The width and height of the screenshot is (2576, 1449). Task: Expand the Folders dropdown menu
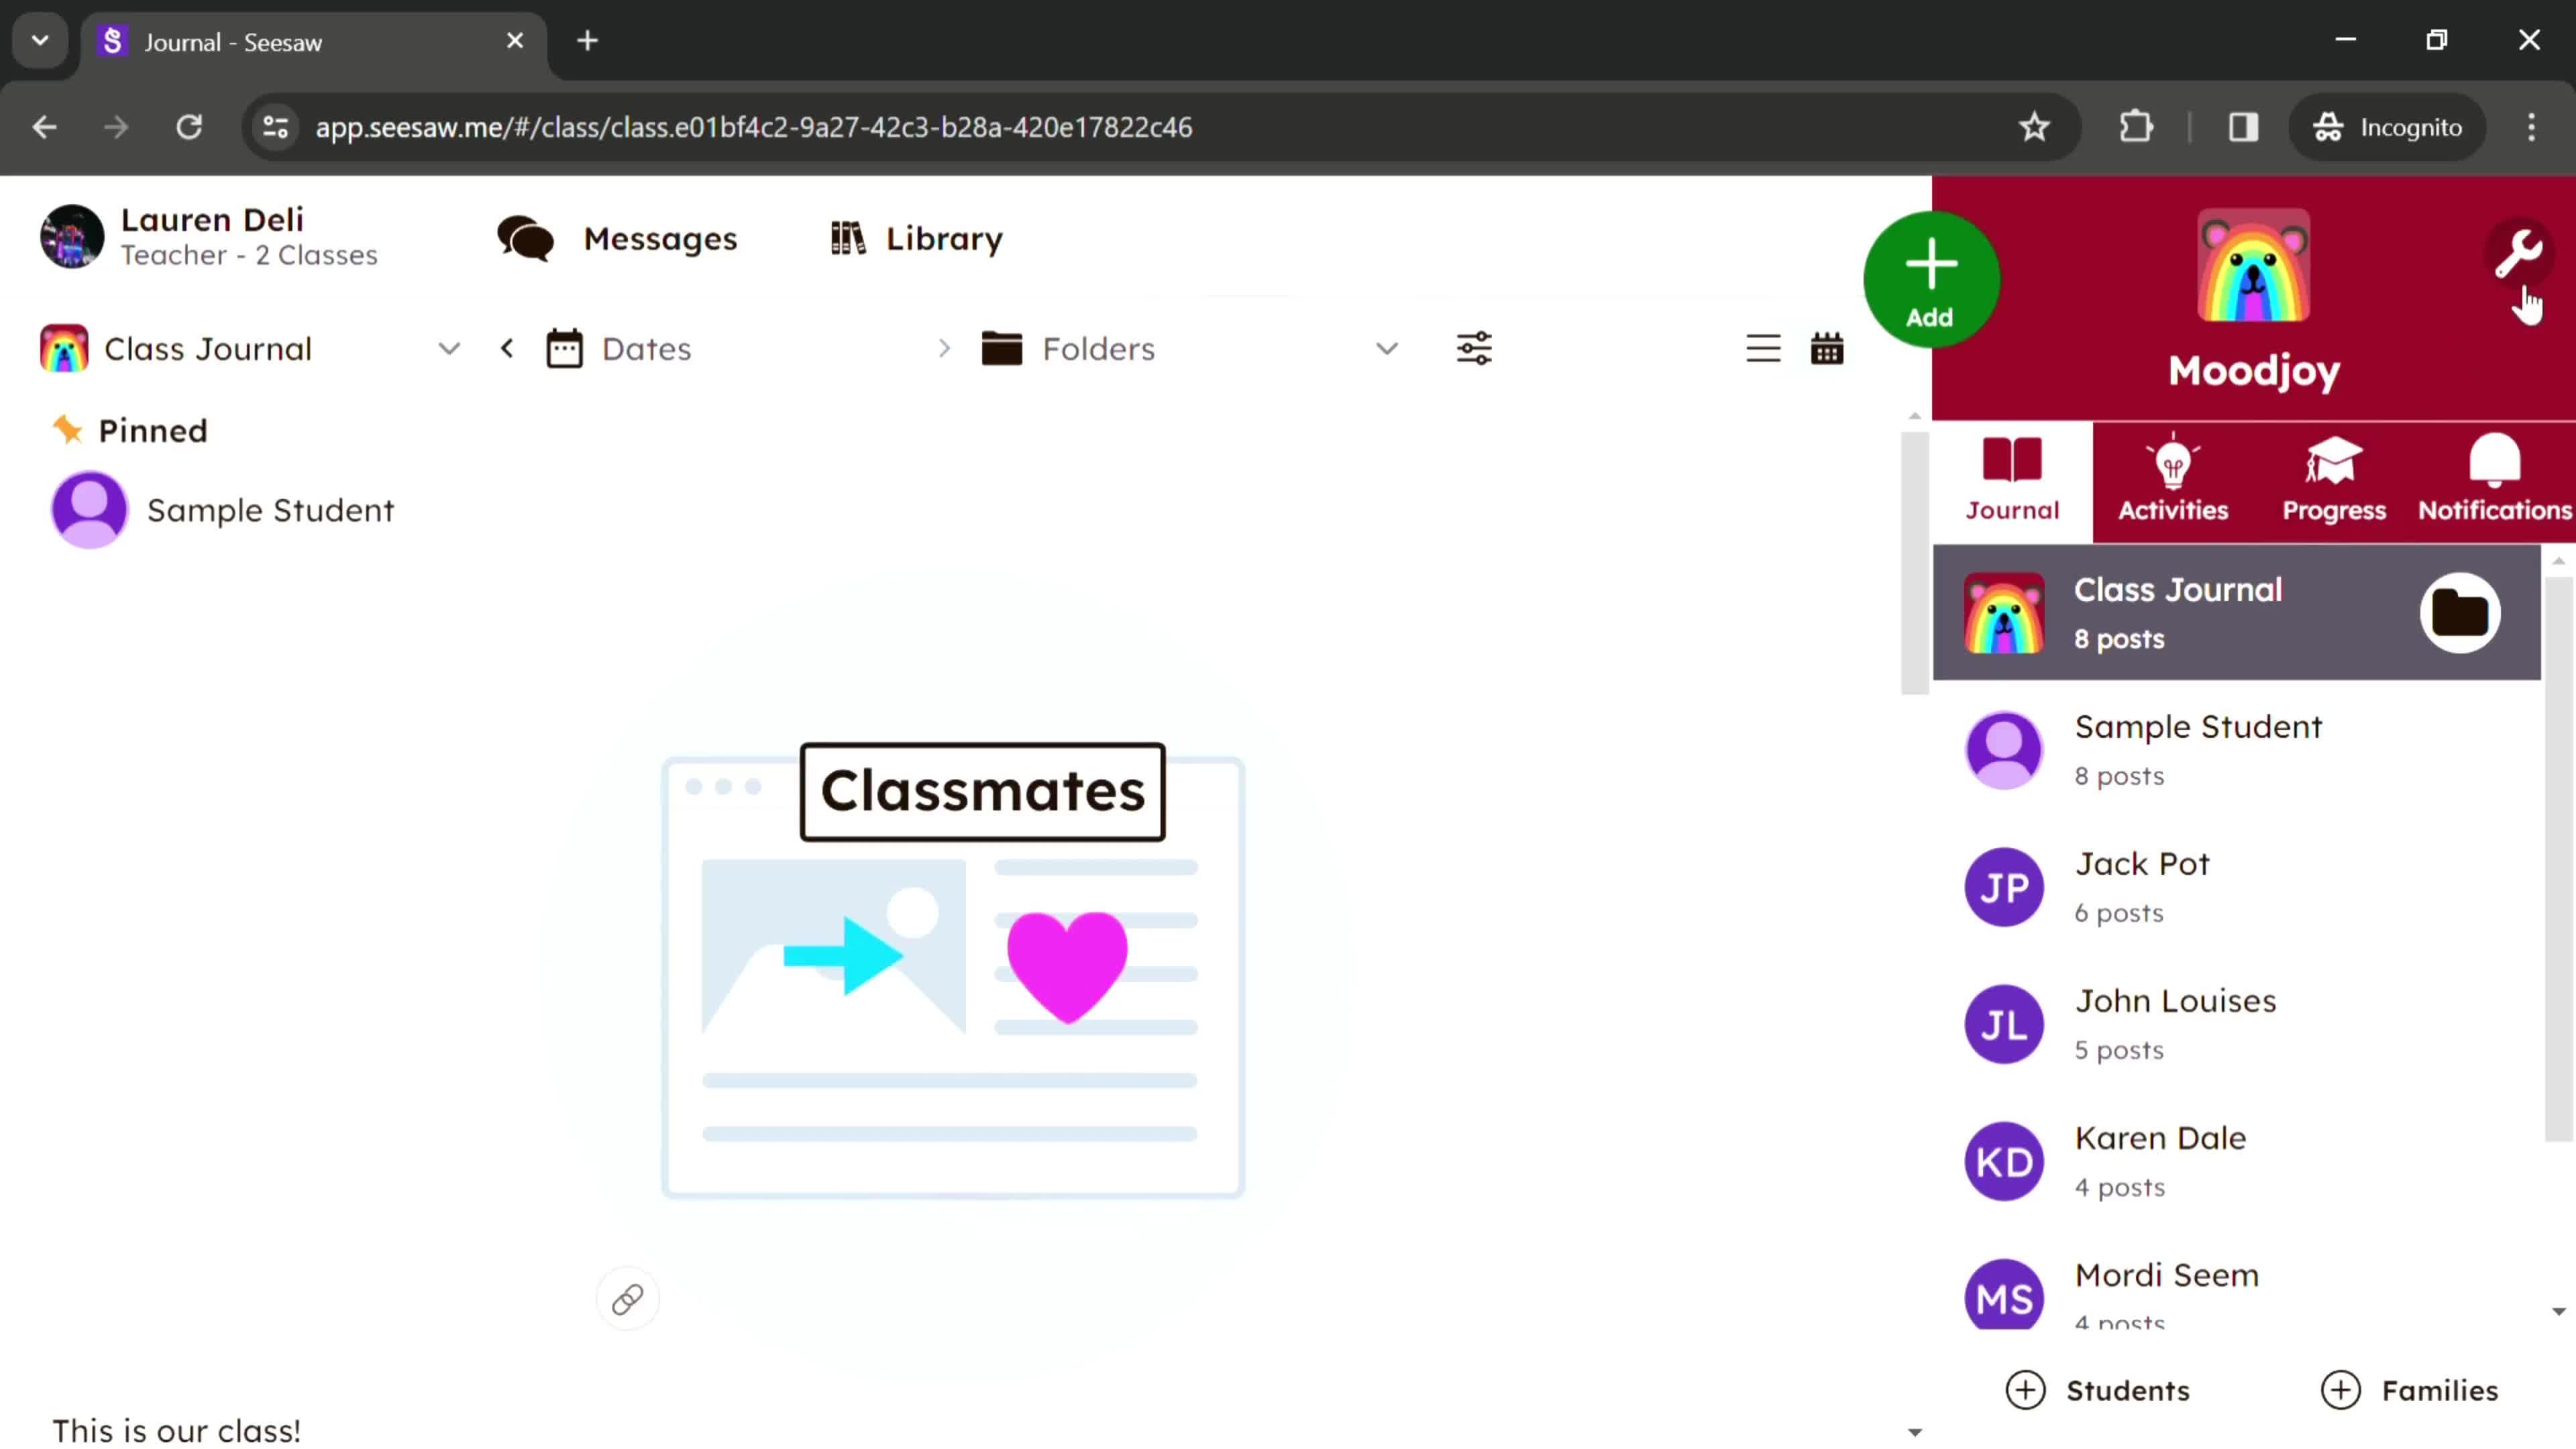pos(1387,349)
